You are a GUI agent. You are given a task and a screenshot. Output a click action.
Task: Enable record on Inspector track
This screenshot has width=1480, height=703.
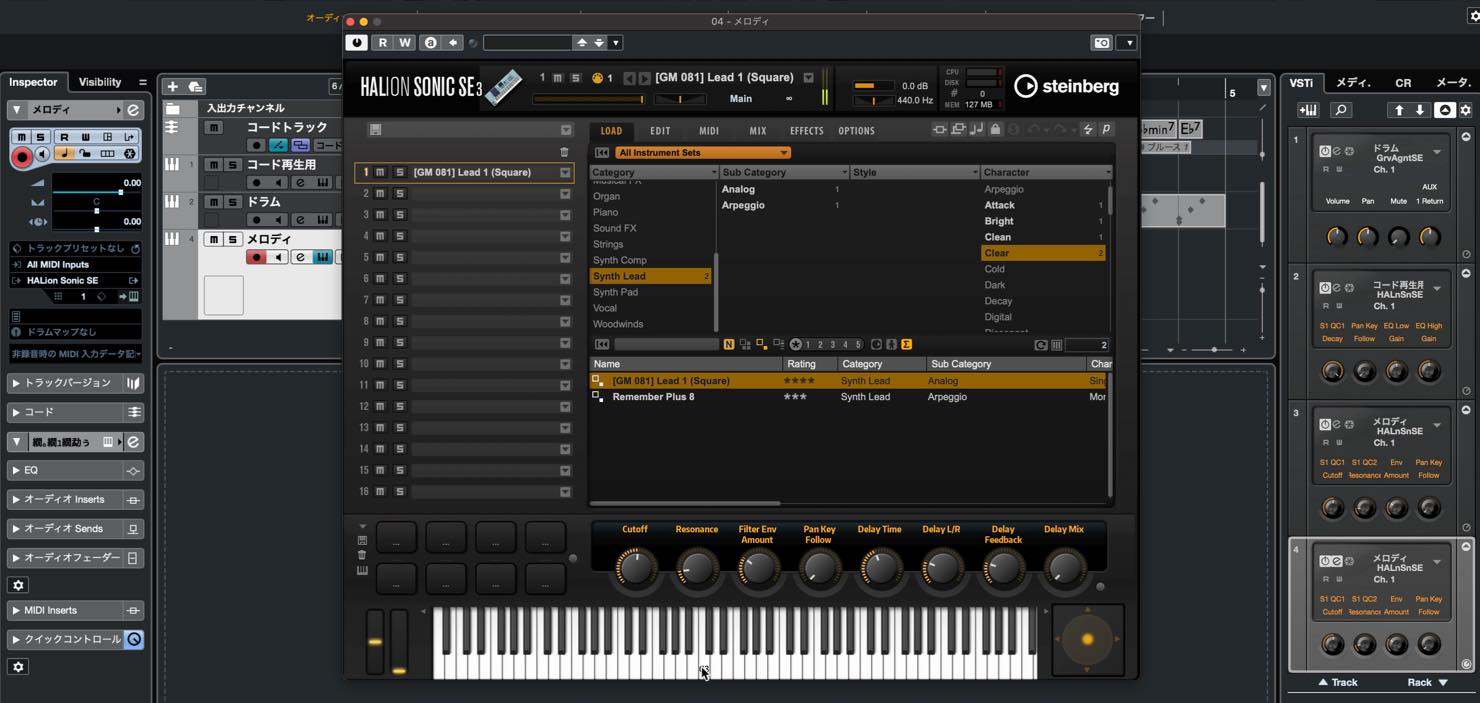tap(22, 157)
